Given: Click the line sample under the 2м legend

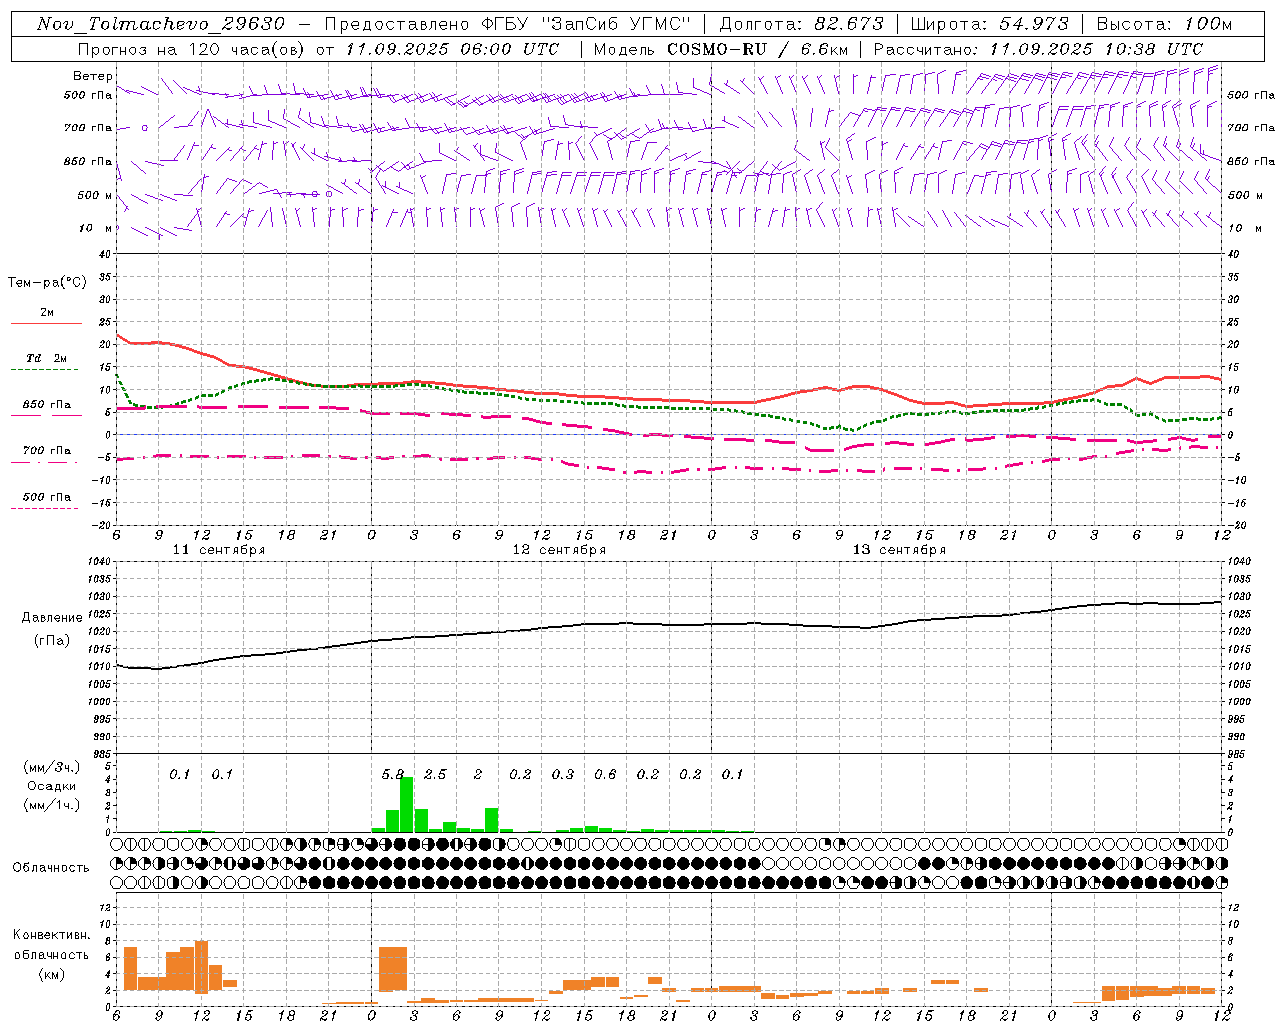Looking at the screenshot, I should tap(46, 323).
